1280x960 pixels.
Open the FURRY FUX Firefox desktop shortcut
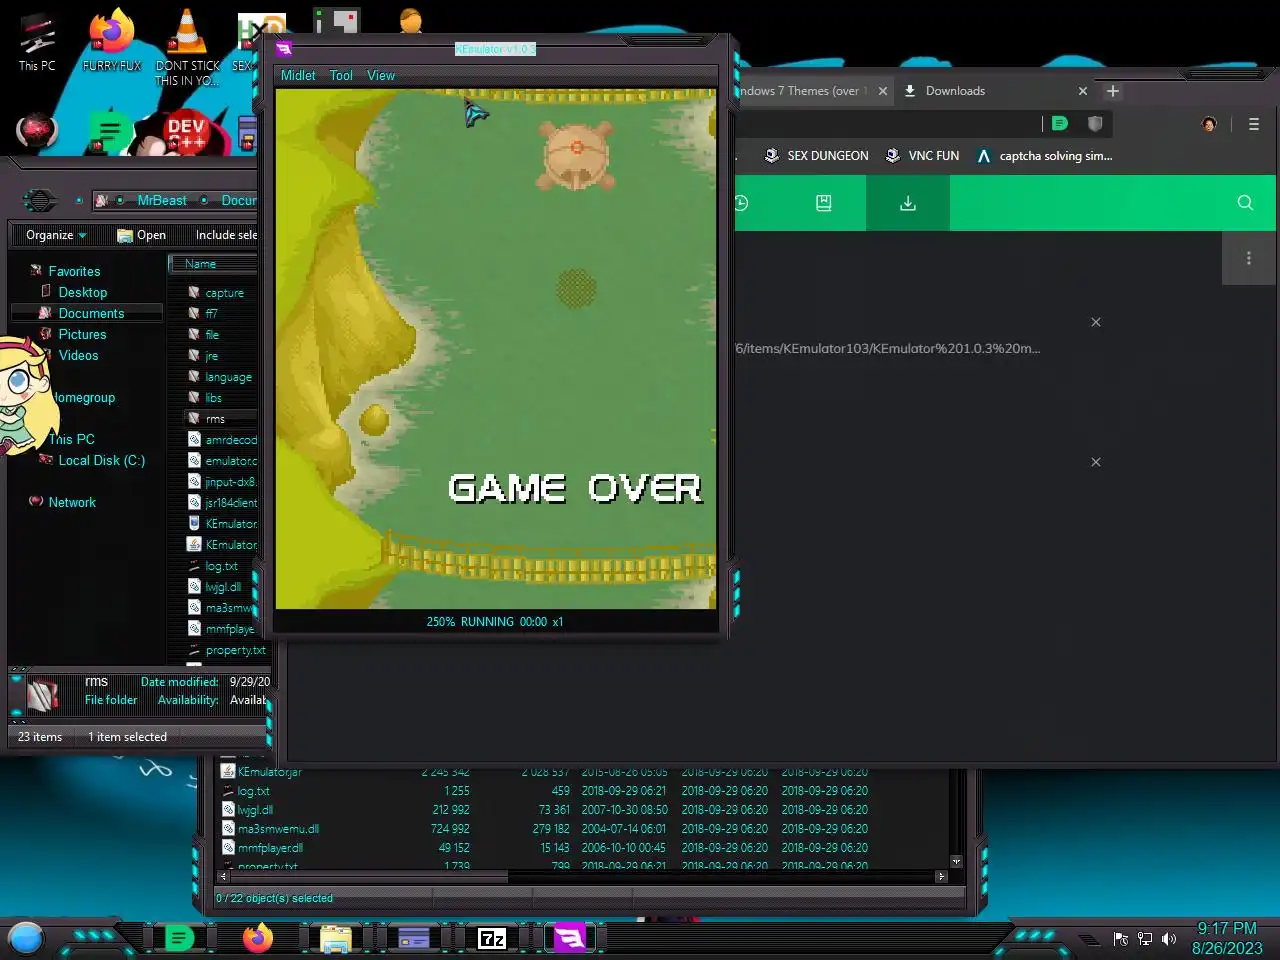click(112, 40)
